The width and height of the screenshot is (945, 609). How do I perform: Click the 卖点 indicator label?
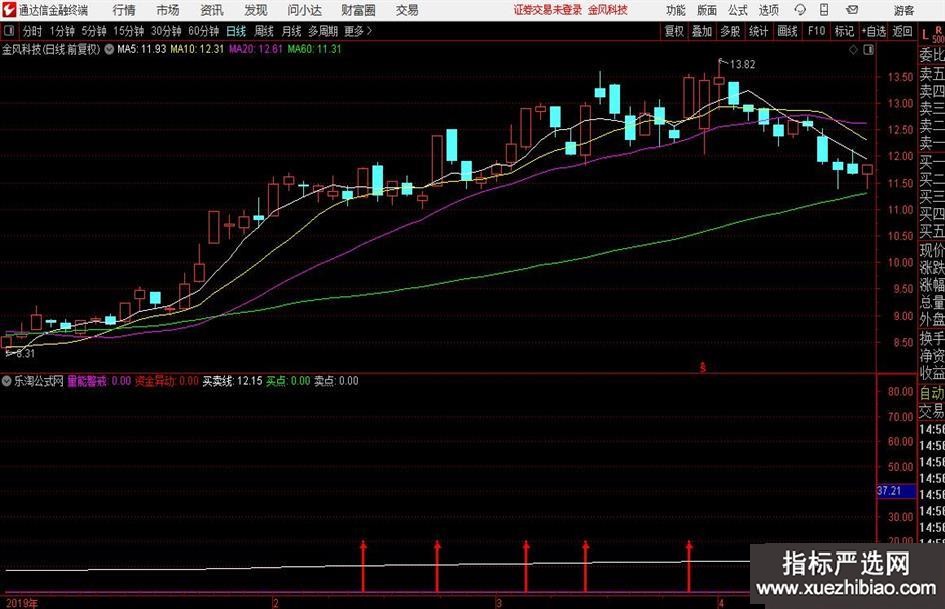324,381
